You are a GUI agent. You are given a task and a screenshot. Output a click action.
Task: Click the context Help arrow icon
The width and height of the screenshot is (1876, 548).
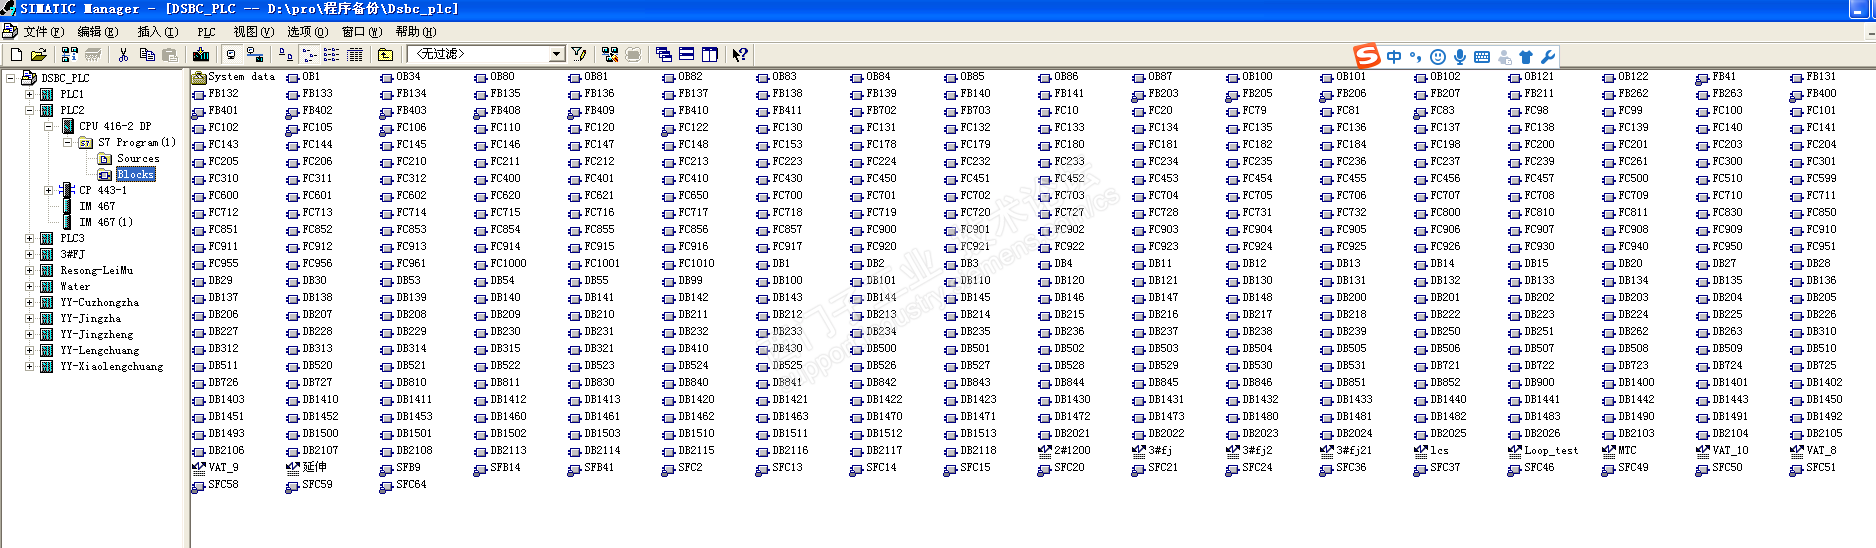point(740,54)
